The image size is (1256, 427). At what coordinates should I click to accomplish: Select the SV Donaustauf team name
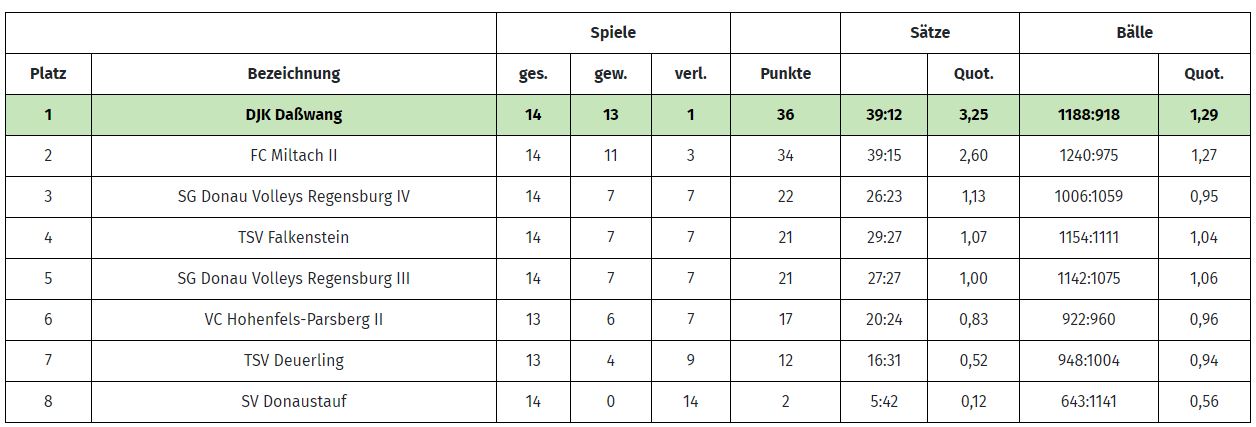click(293, 401)
